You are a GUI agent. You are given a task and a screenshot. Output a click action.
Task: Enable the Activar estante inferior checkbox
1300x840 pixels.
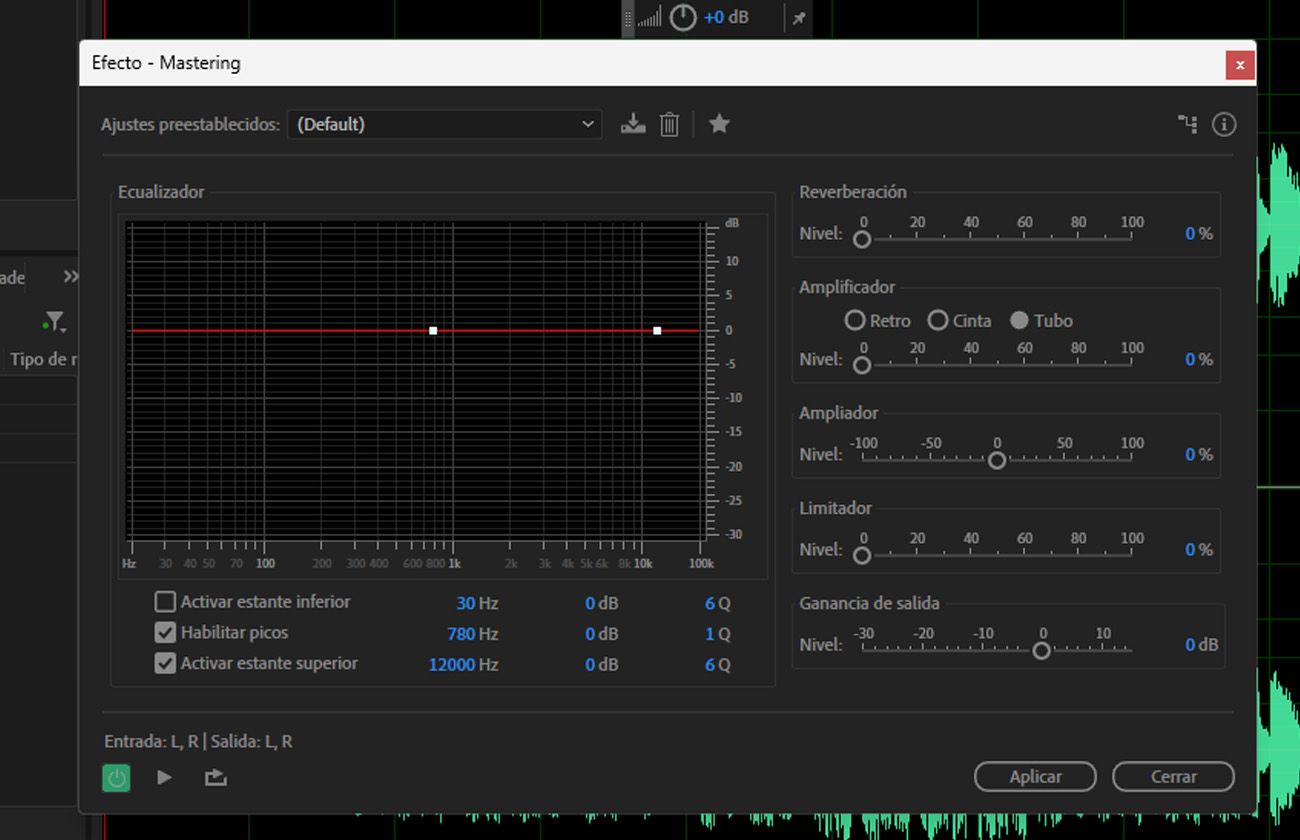[x=165, y=601]
